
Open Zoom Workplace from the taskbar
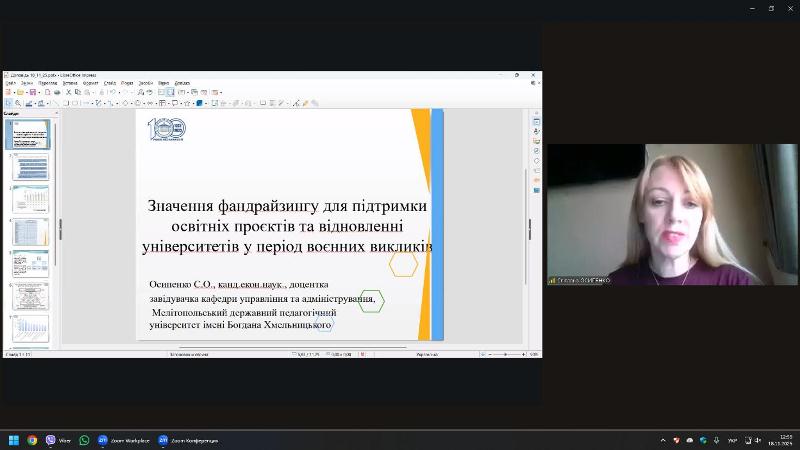point(124,440)
